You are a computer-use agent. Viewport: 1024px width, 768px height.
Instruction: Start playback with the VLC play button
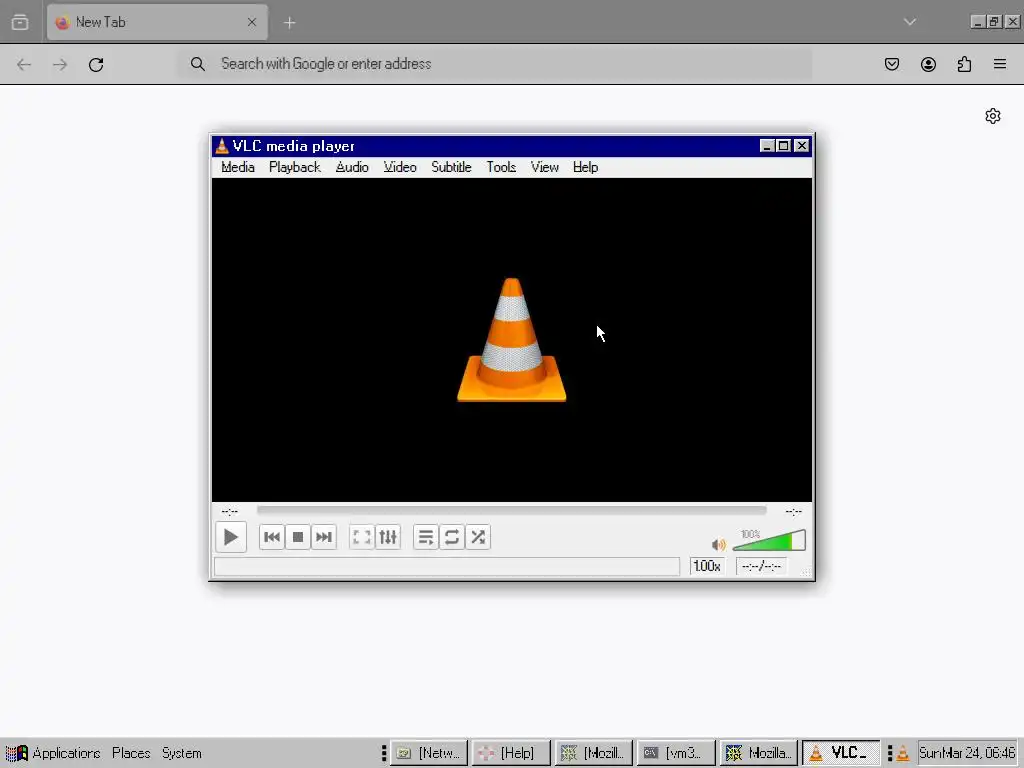tap(231, 537)
